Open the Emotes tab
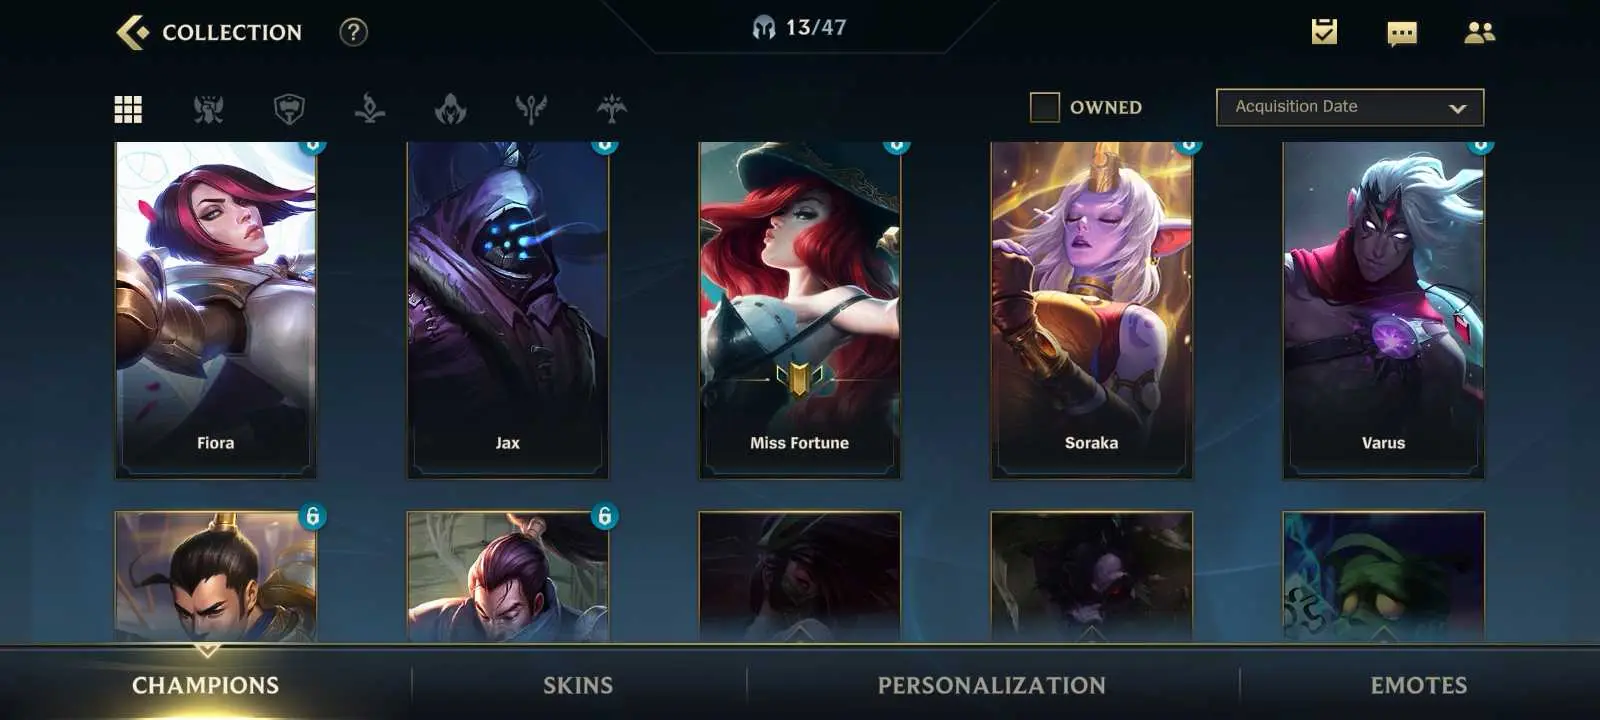Viewport: 1600px width, 720px height. (1419, 685)
